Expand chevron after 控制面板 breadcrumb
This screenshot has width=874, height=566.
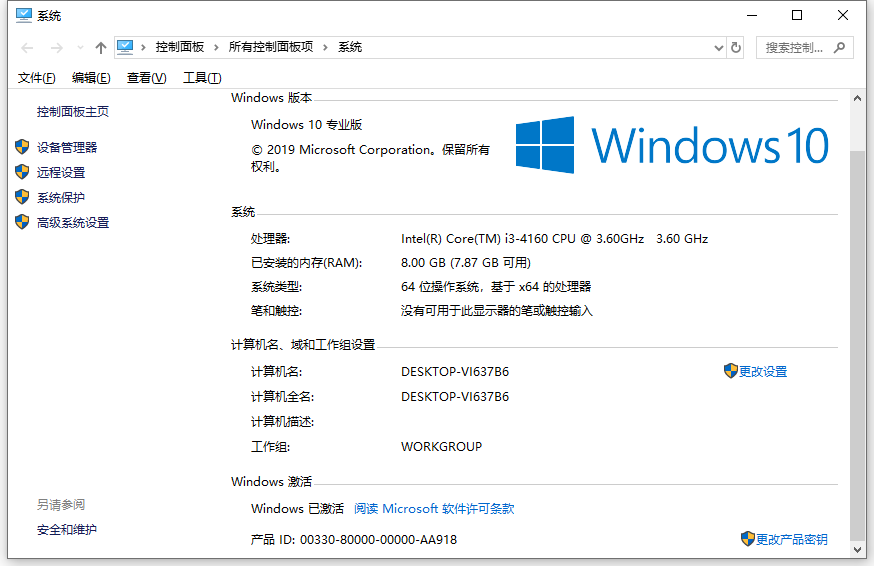coord(216,47)
